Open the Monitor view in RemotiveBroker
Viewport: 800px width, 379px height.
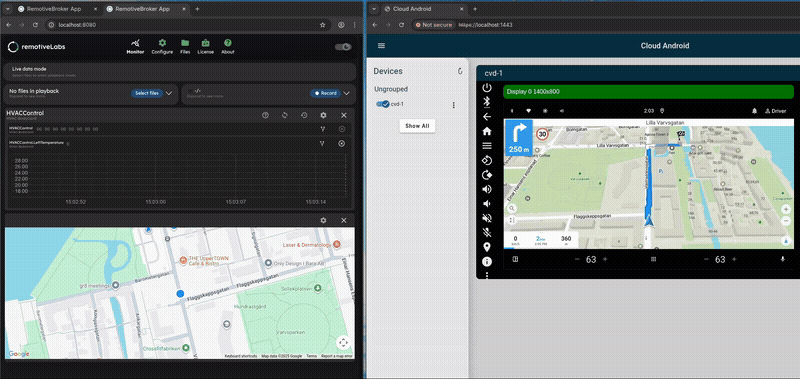click(x=135, y=46)
